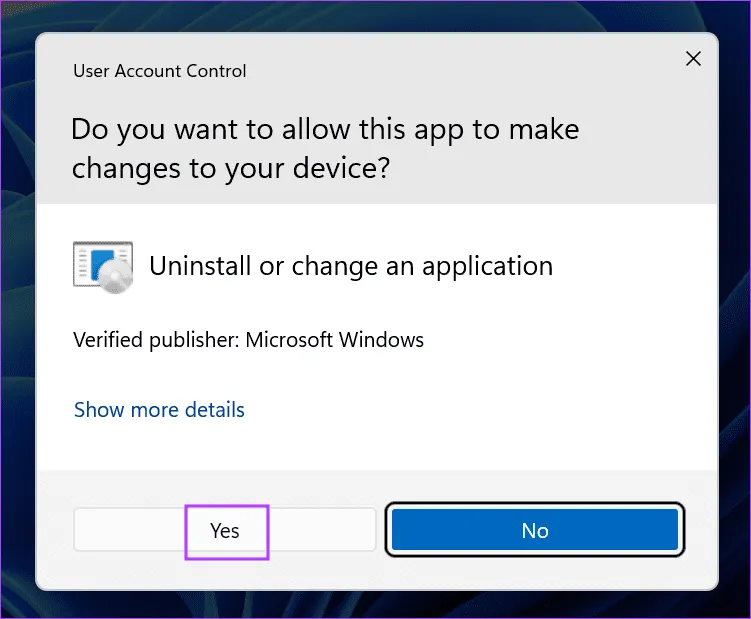
Task: Click the blank white area beside Show more details
Action: (480, 410)
